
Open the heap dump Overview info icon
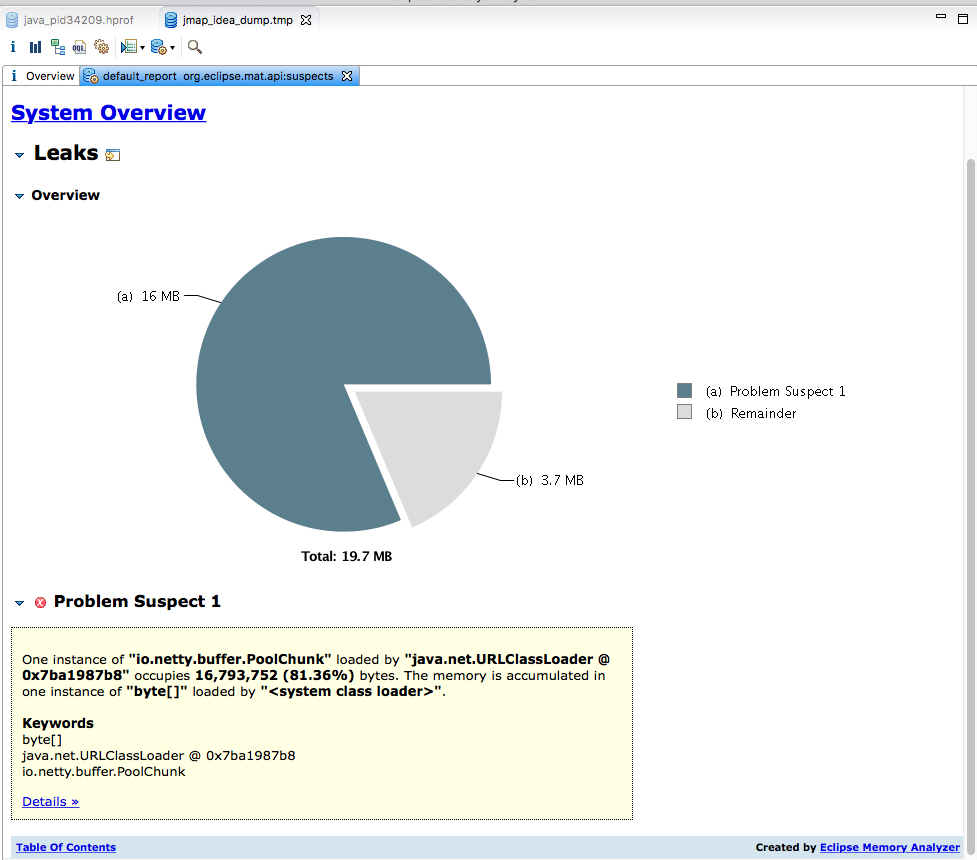coord(13,47)
